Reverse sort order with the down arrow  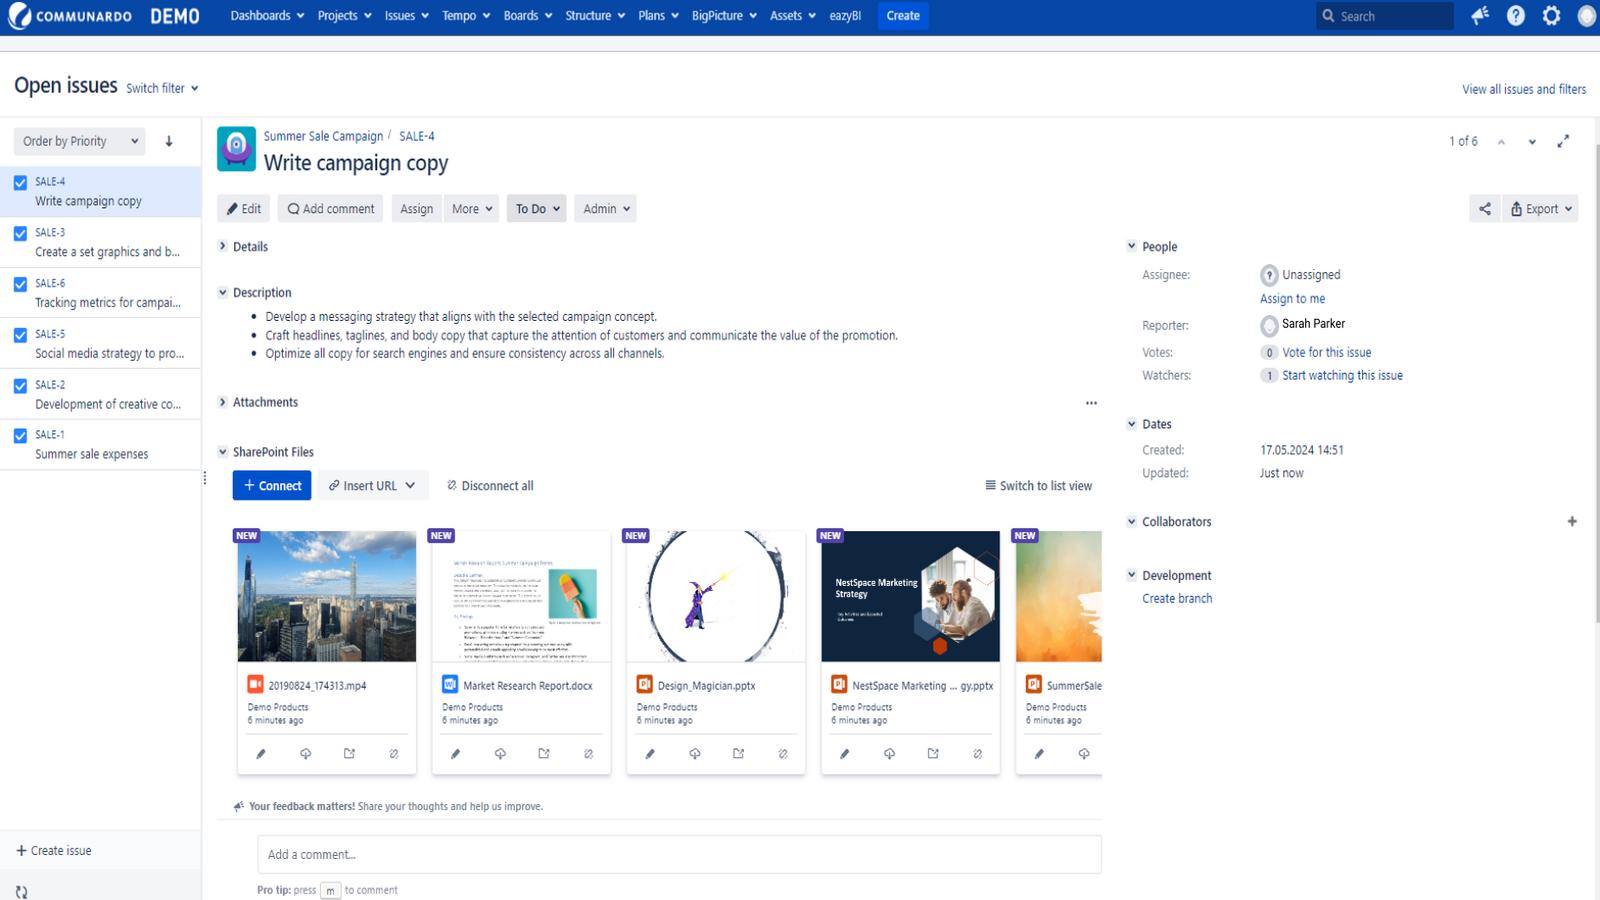pos(169,142)
